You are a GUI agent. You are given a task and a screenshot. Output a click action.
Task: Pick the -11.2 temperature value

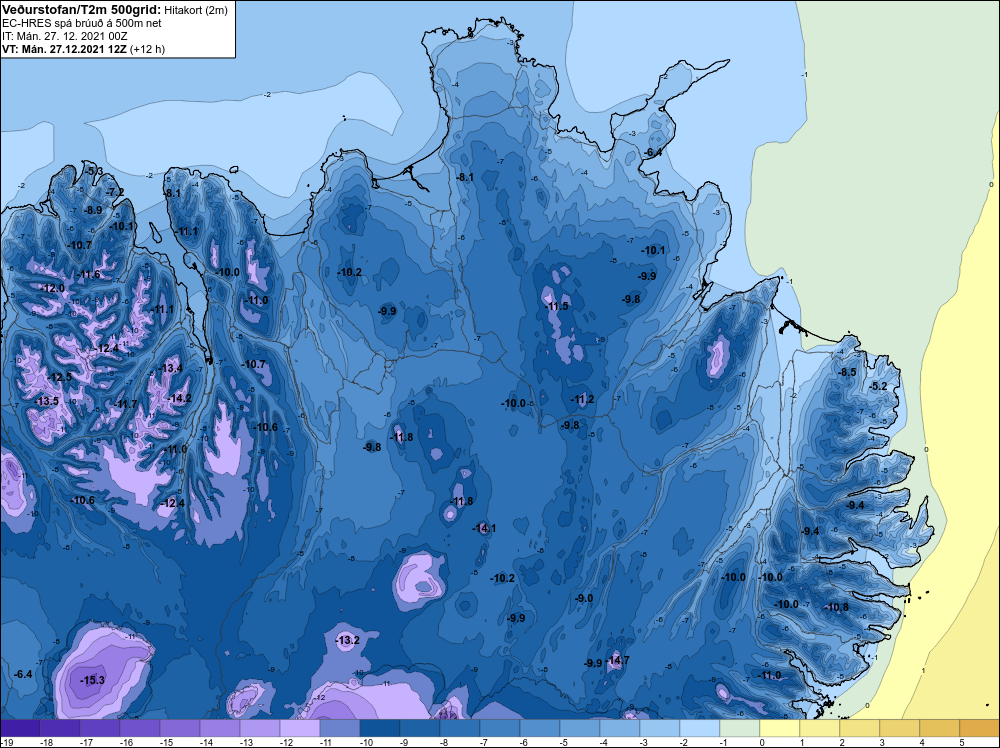tap(582, 399)
